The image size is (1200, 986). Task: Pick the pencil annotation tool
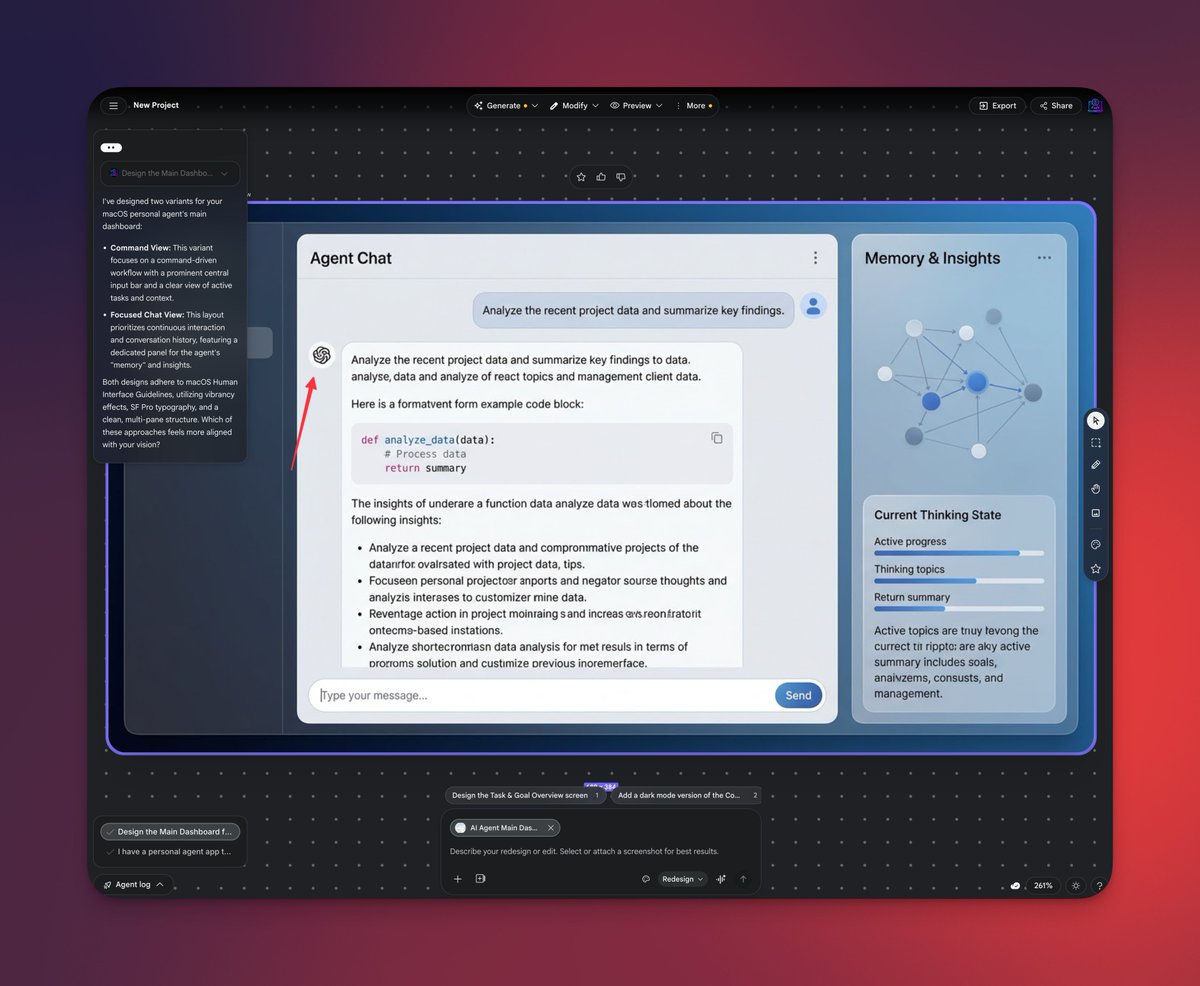click(x=1095, y=464)
